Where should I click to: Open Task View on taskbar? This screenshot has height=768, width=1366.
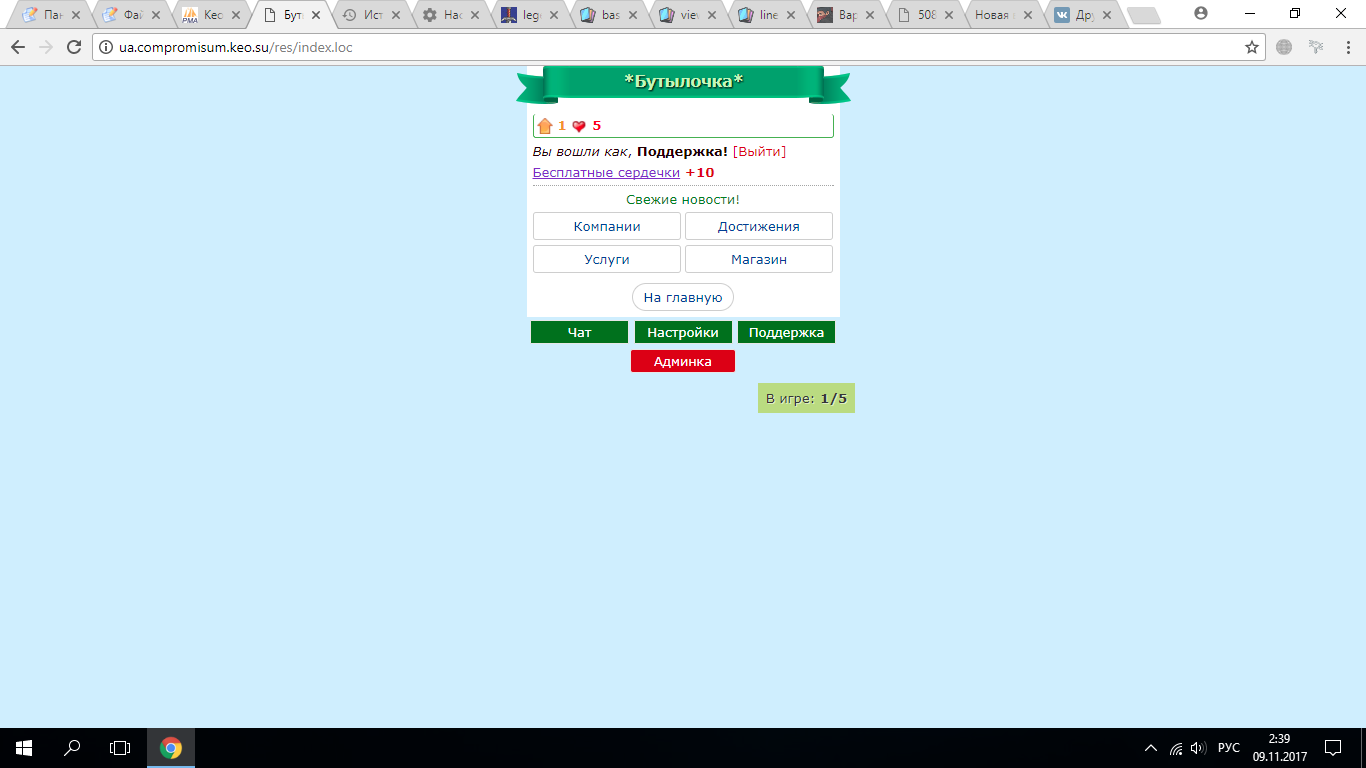pyautogui.click(x=120, y=747)
